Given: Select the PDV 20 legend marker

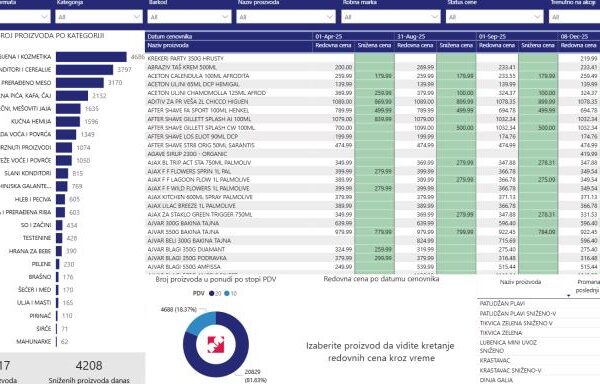Looking at the screenshot, I should [212, 293].
